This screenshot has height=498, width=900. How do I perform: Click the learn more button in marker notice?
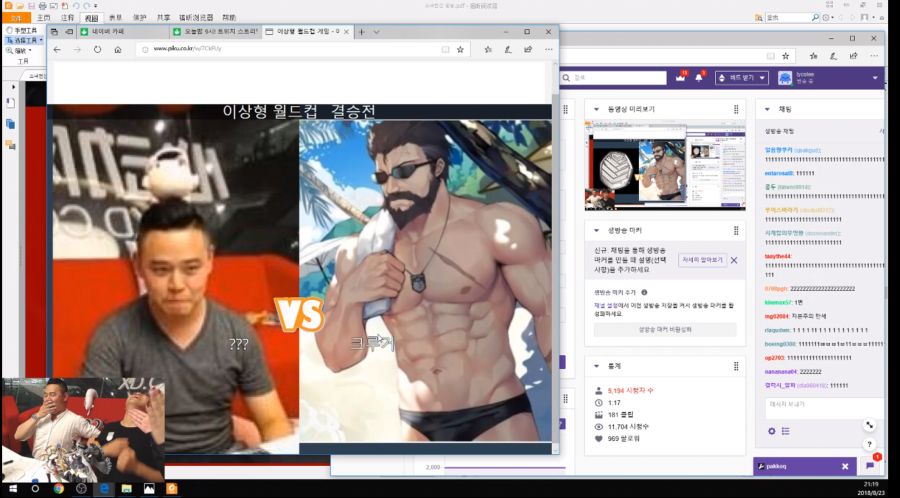(x=703, y=260)
